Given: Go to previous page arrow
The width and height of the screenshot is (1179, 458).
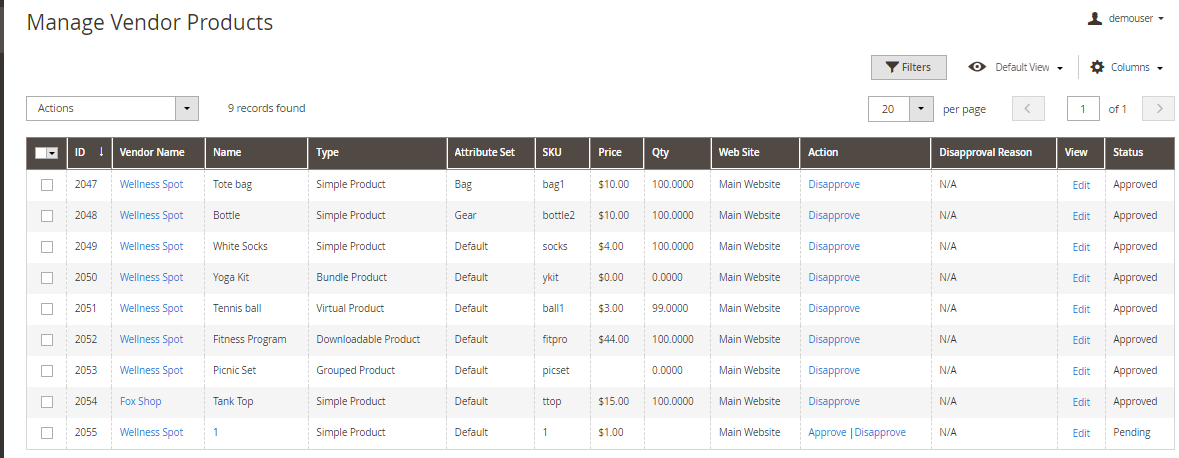Looking at the screenshot, I should click(x=1029, y=109).
